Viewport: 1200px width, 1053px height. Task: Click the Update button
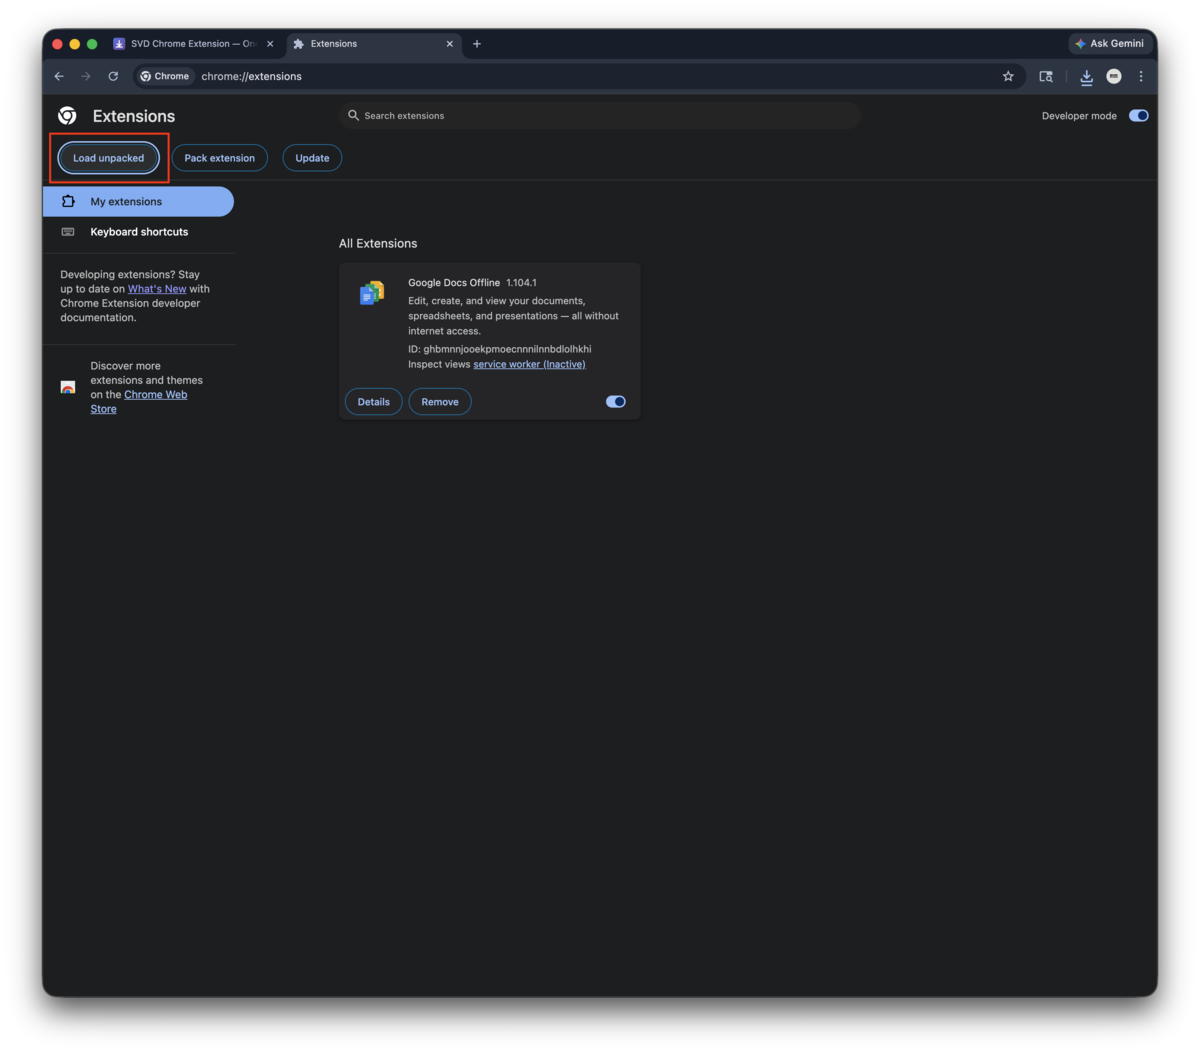click(312, 158)
